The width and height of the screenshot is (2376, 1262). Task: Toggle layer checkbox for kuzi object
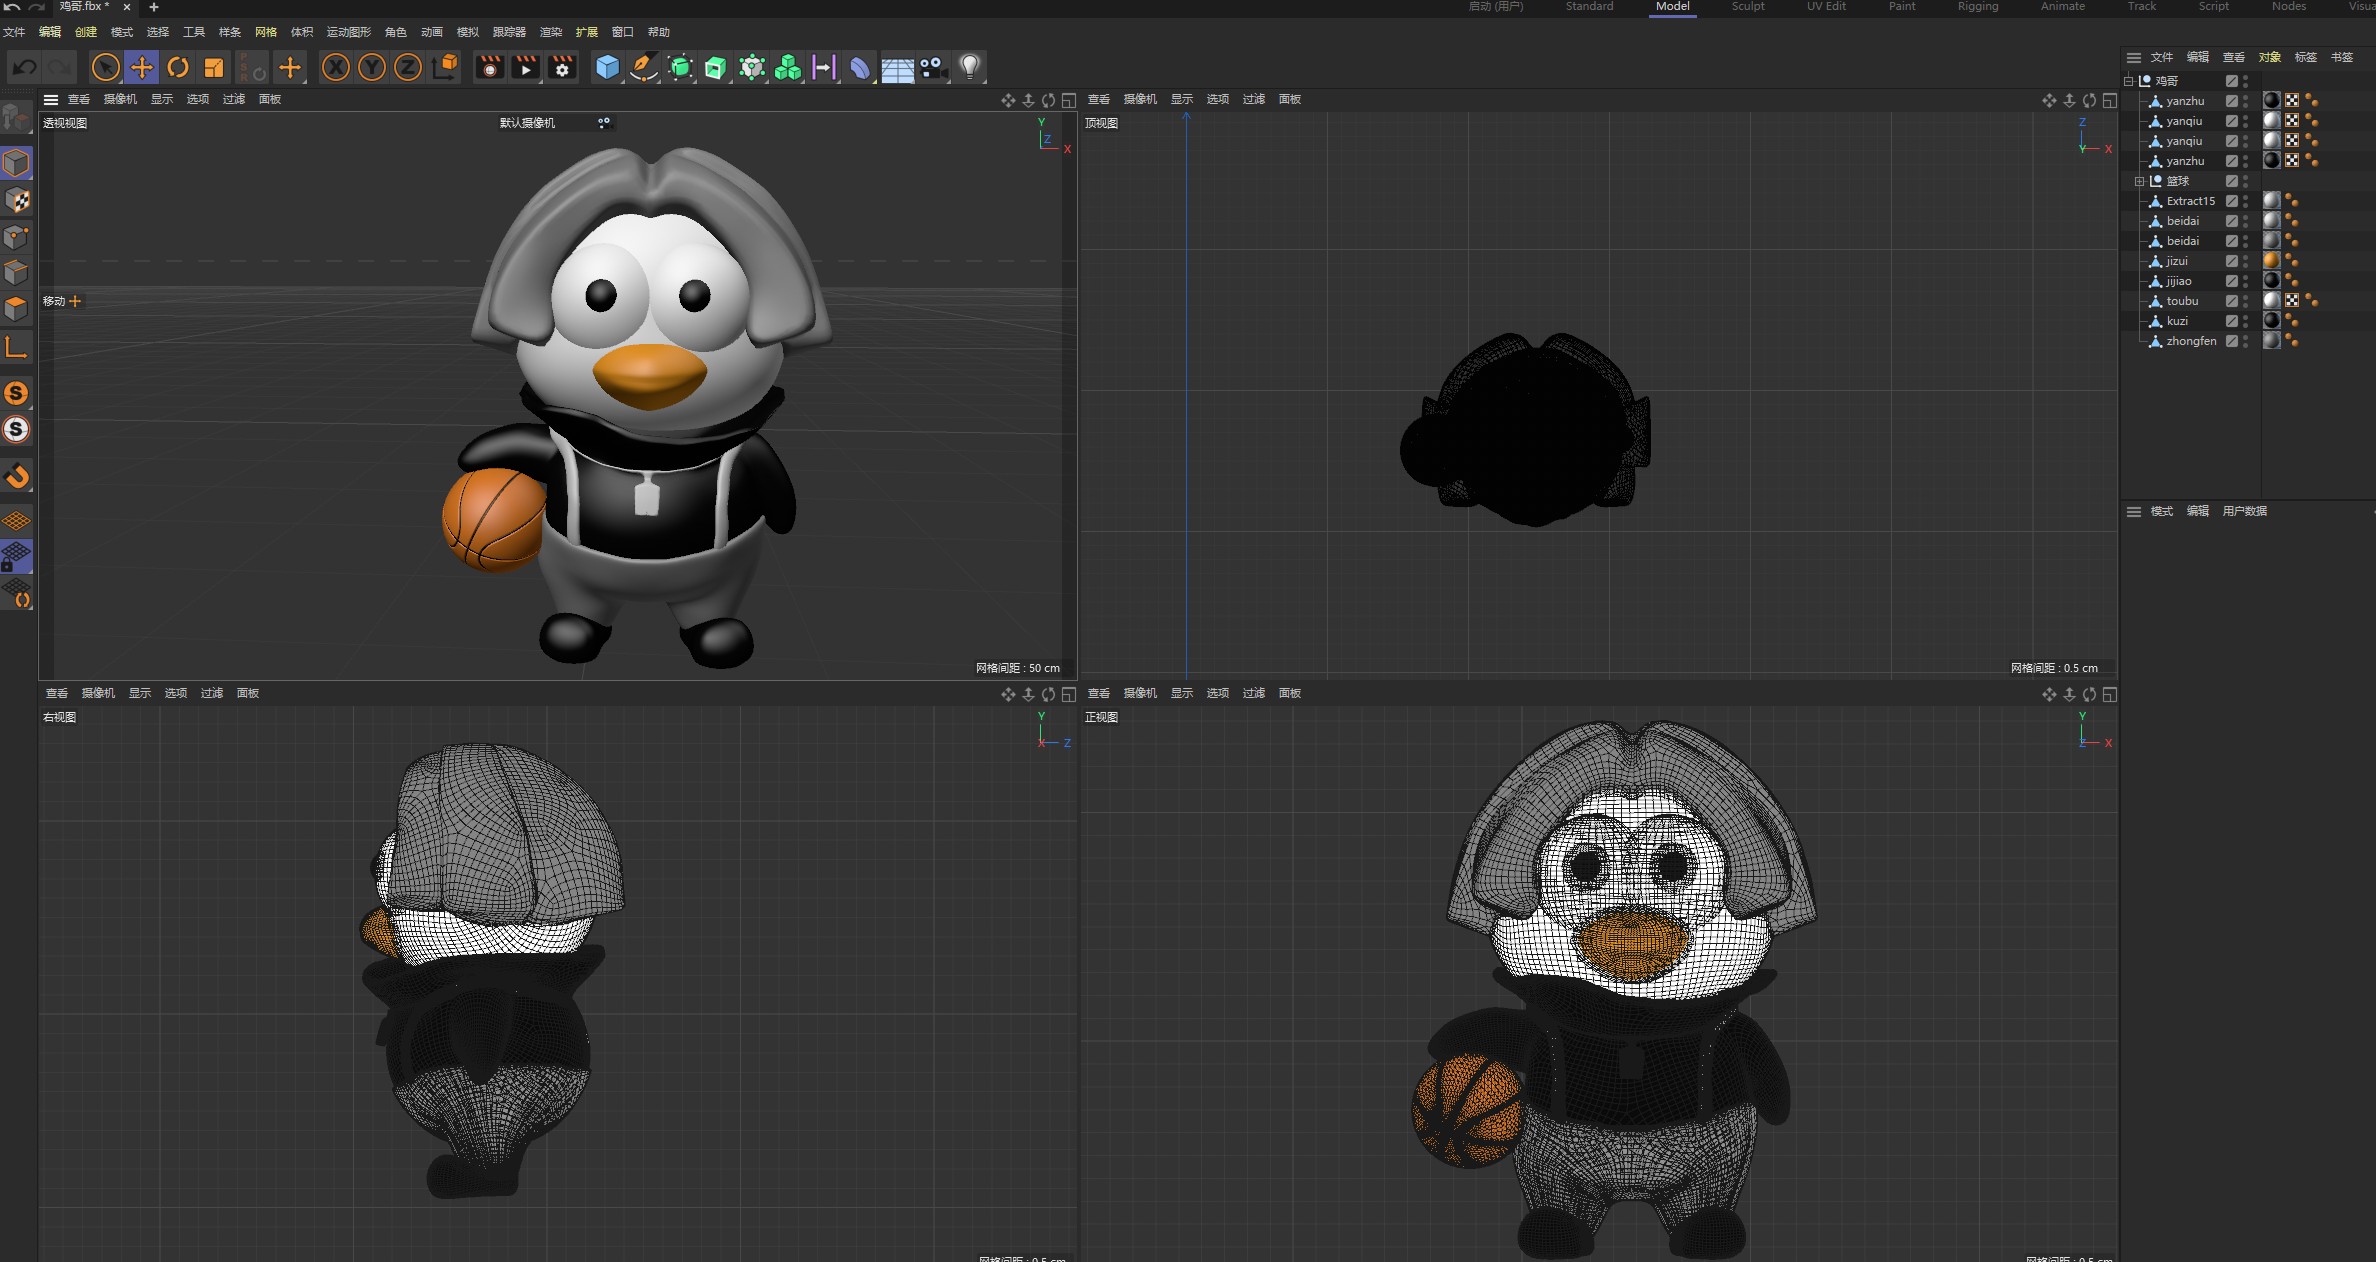(2232, 321)
